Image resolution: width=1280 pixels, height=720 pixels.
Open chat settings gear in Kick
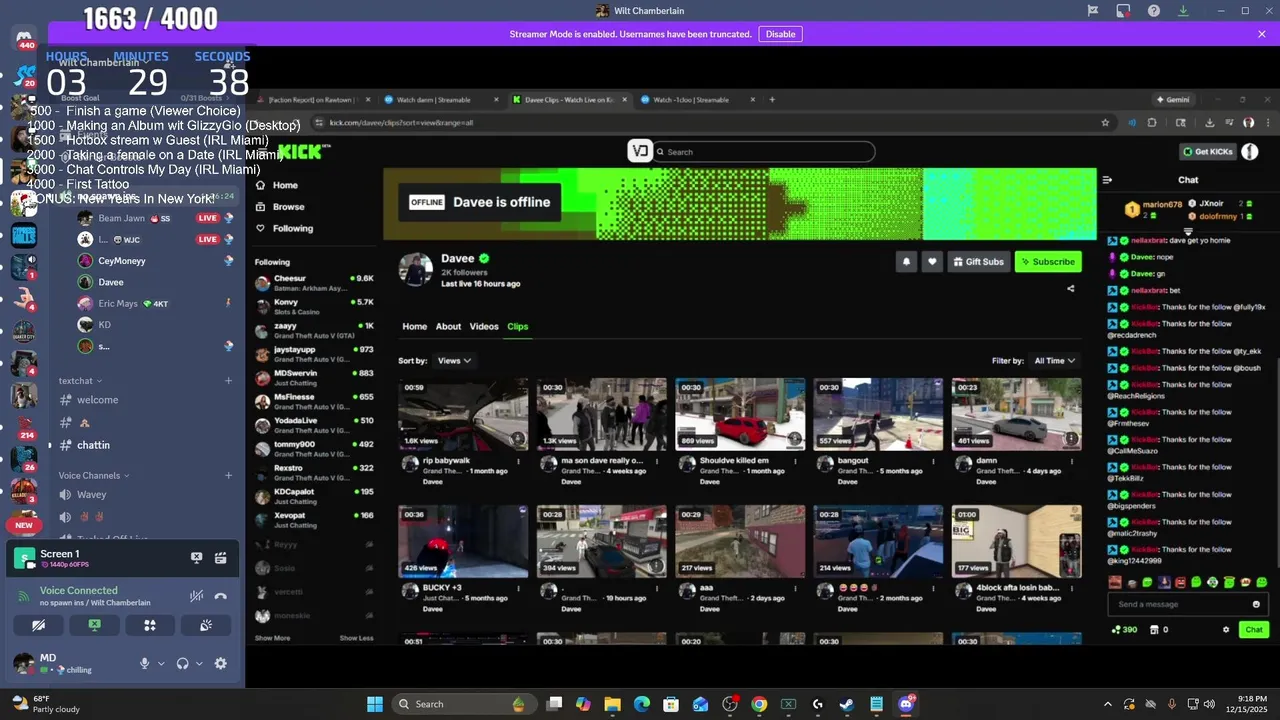(x=1226, y=630)
